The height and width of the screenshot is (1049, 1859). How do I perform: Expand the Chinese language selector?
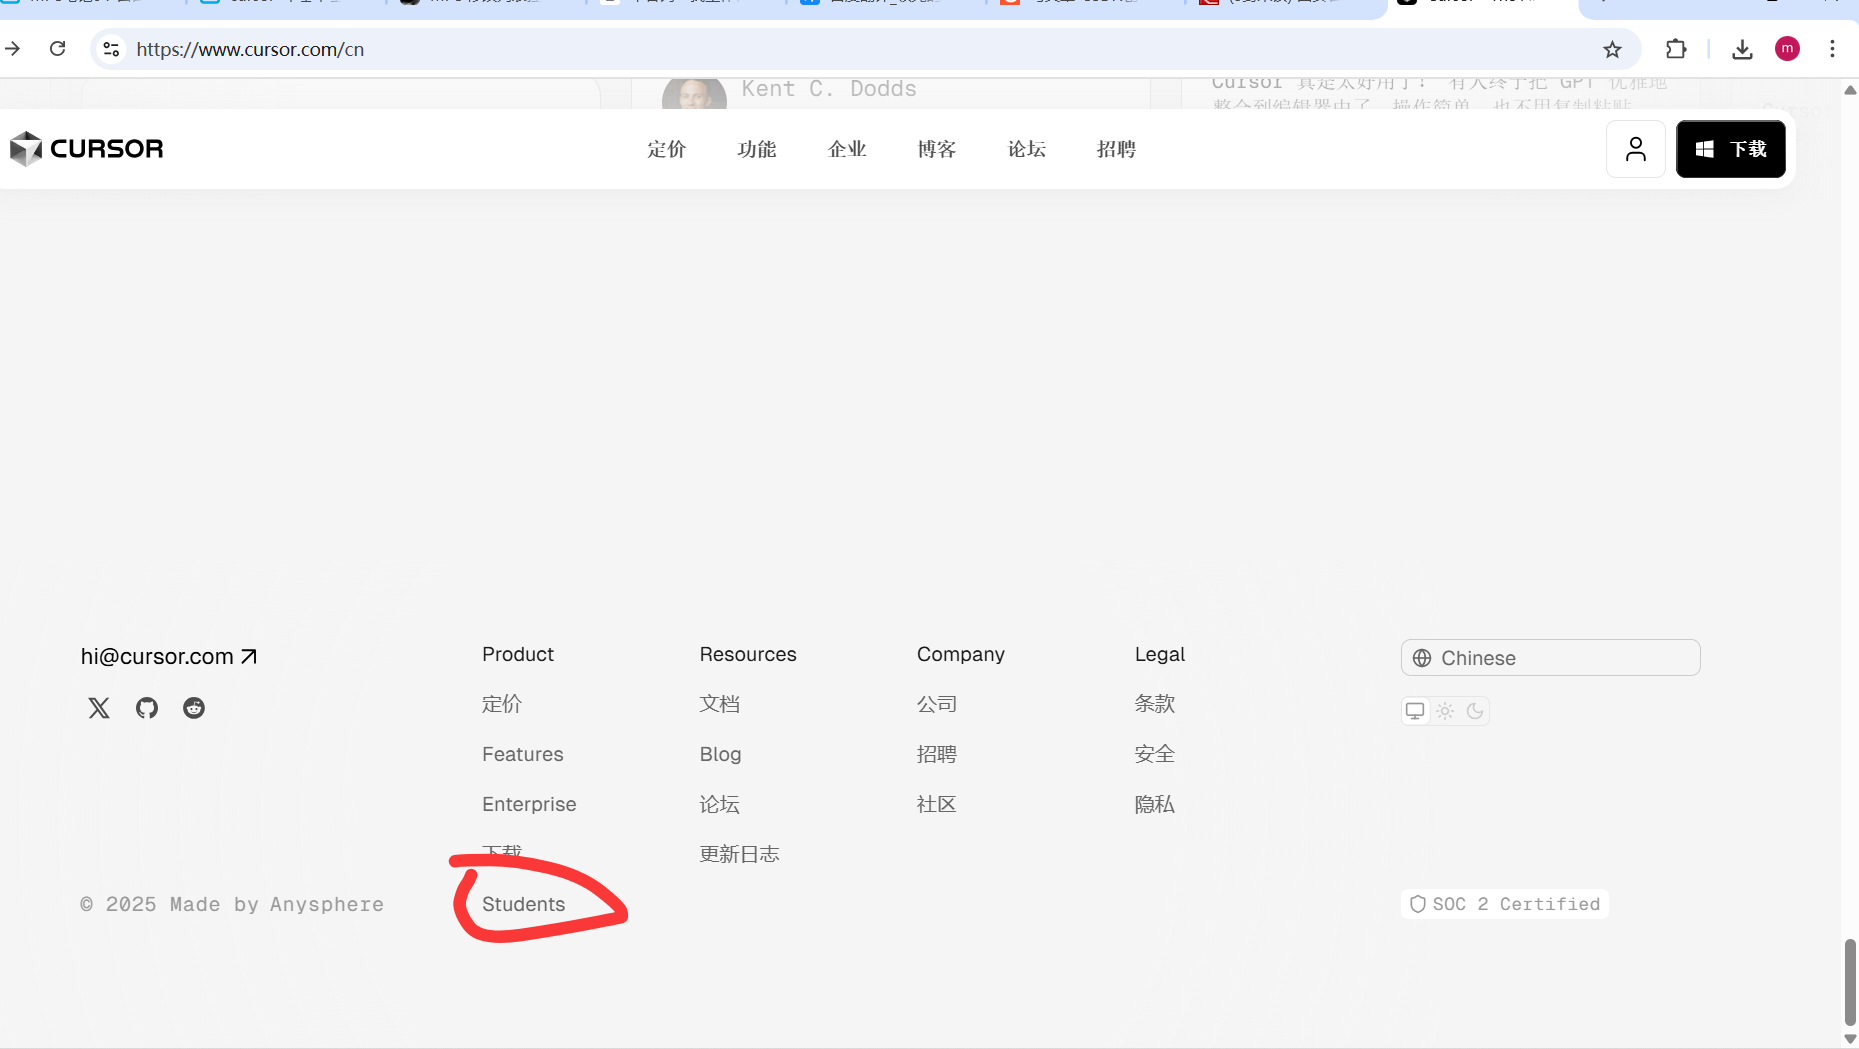pyautogui.click(x=1550, y=658)
